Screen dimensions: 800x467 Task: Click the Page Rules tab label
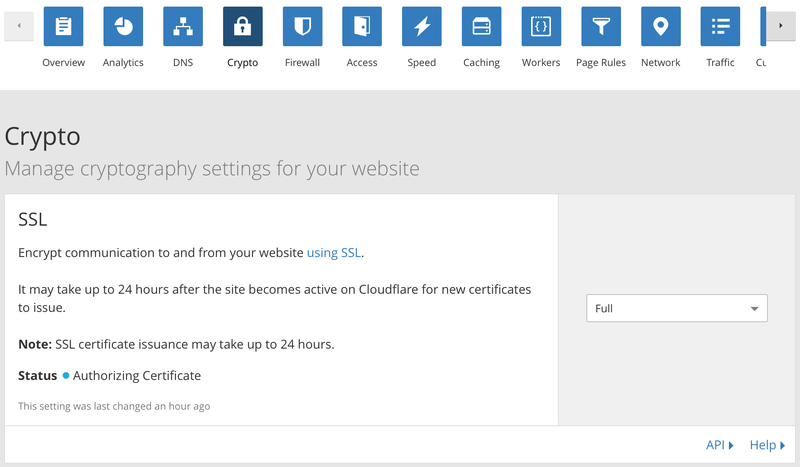601,63
